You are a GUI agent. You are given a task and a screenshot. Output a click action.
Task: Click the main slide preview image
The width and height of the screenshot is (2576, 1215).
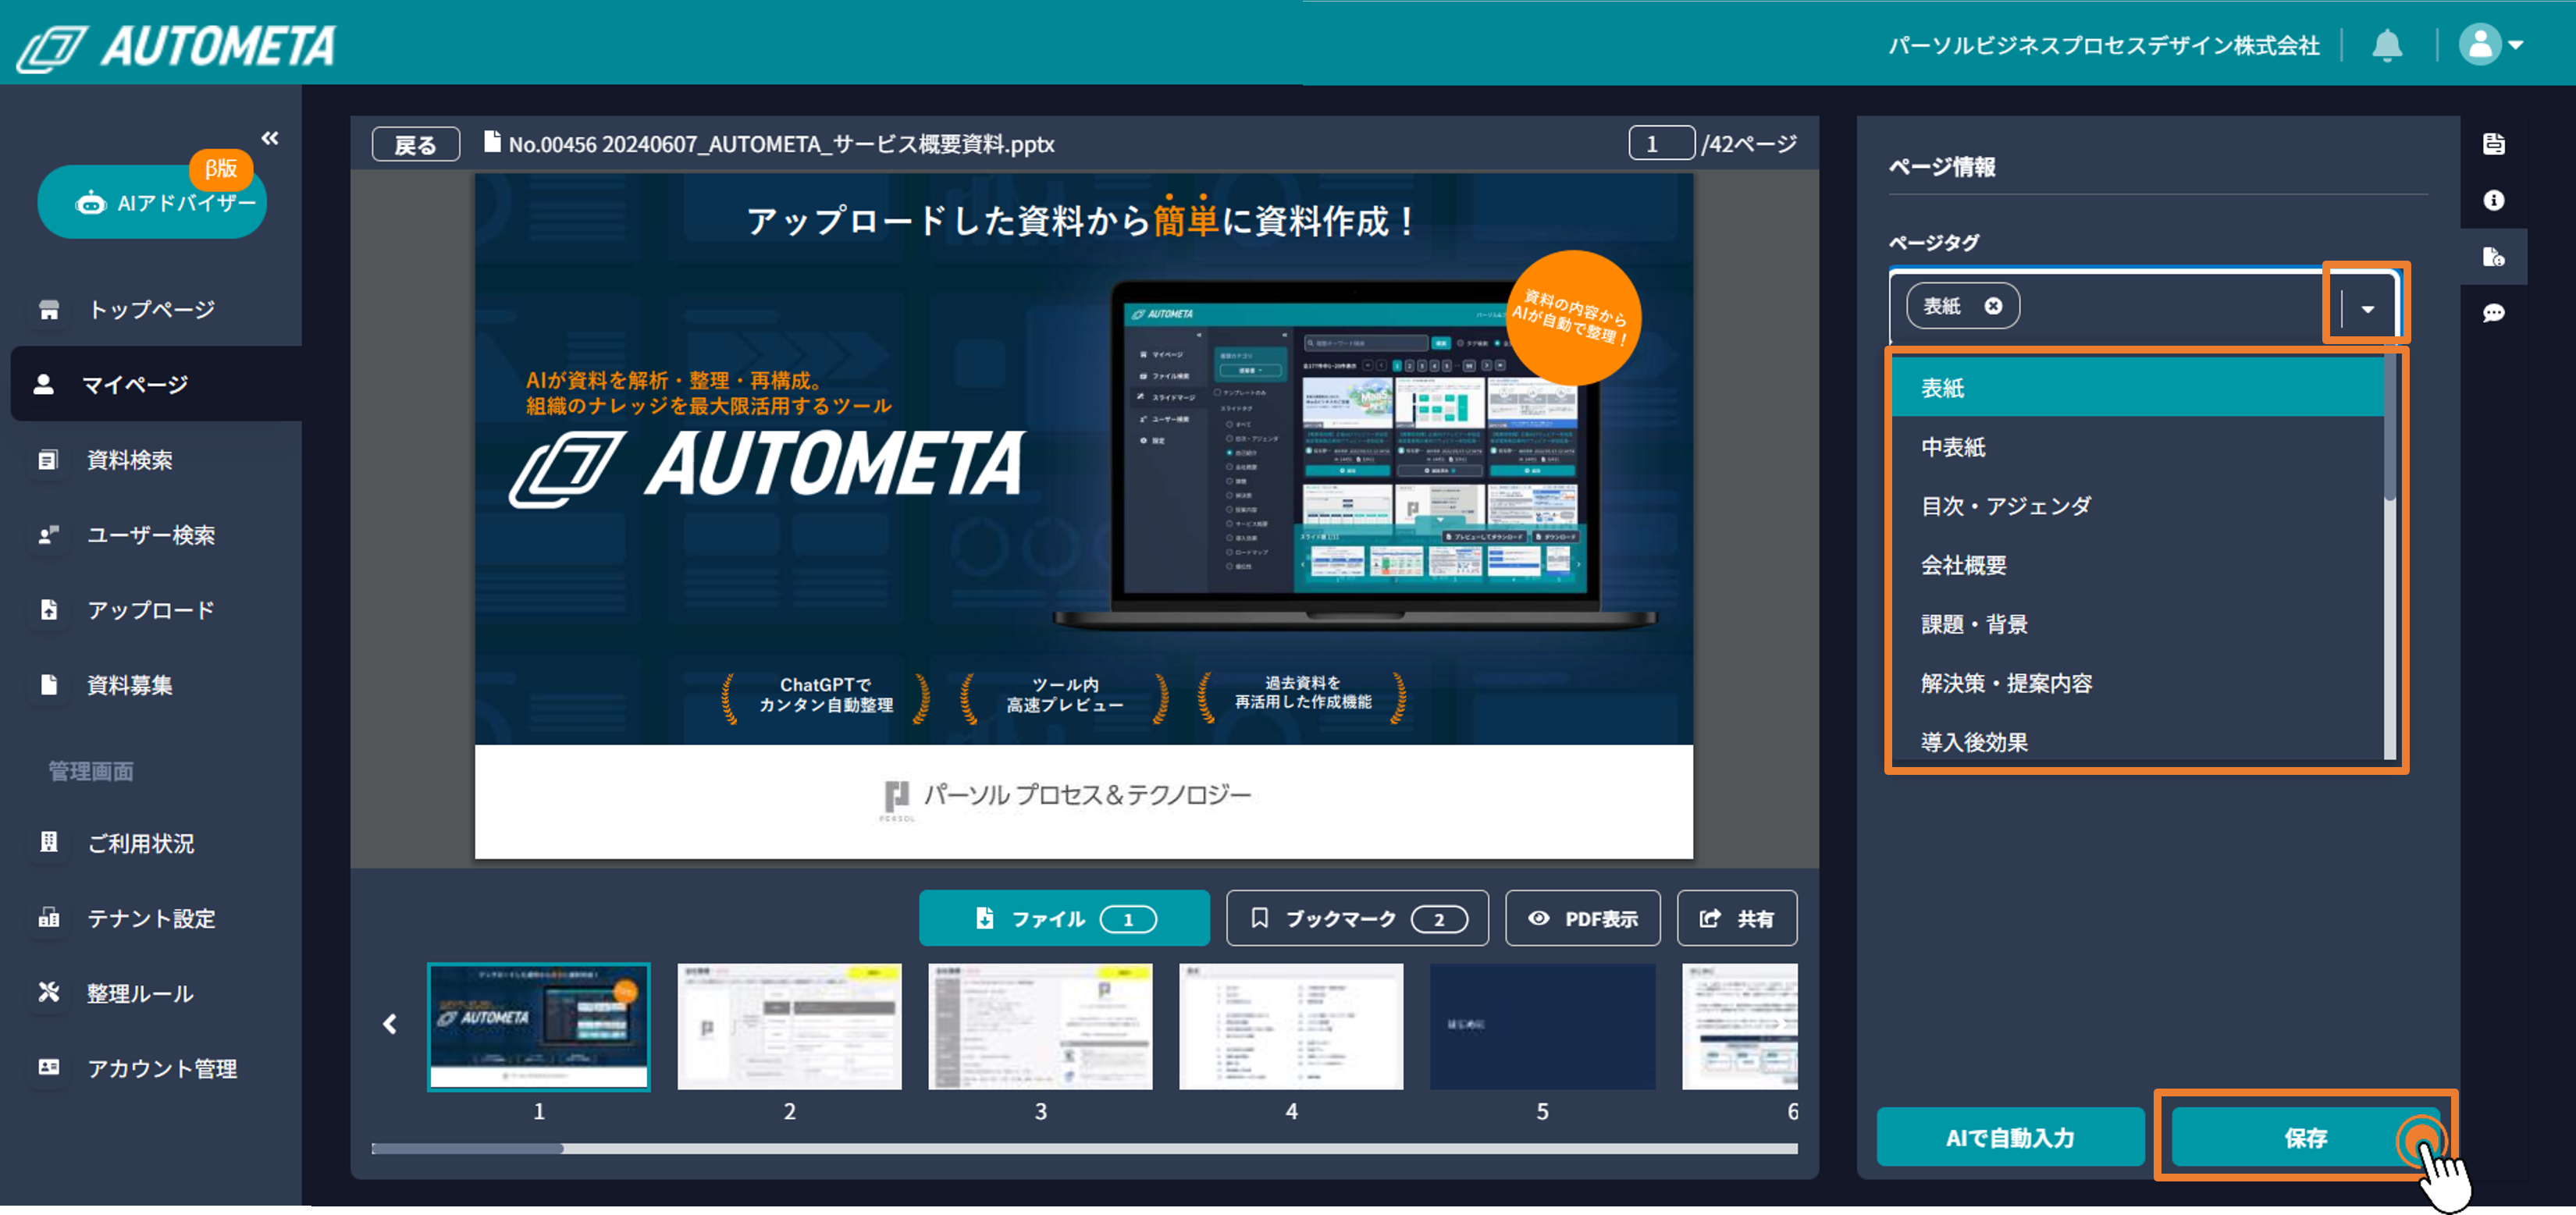1084,516
